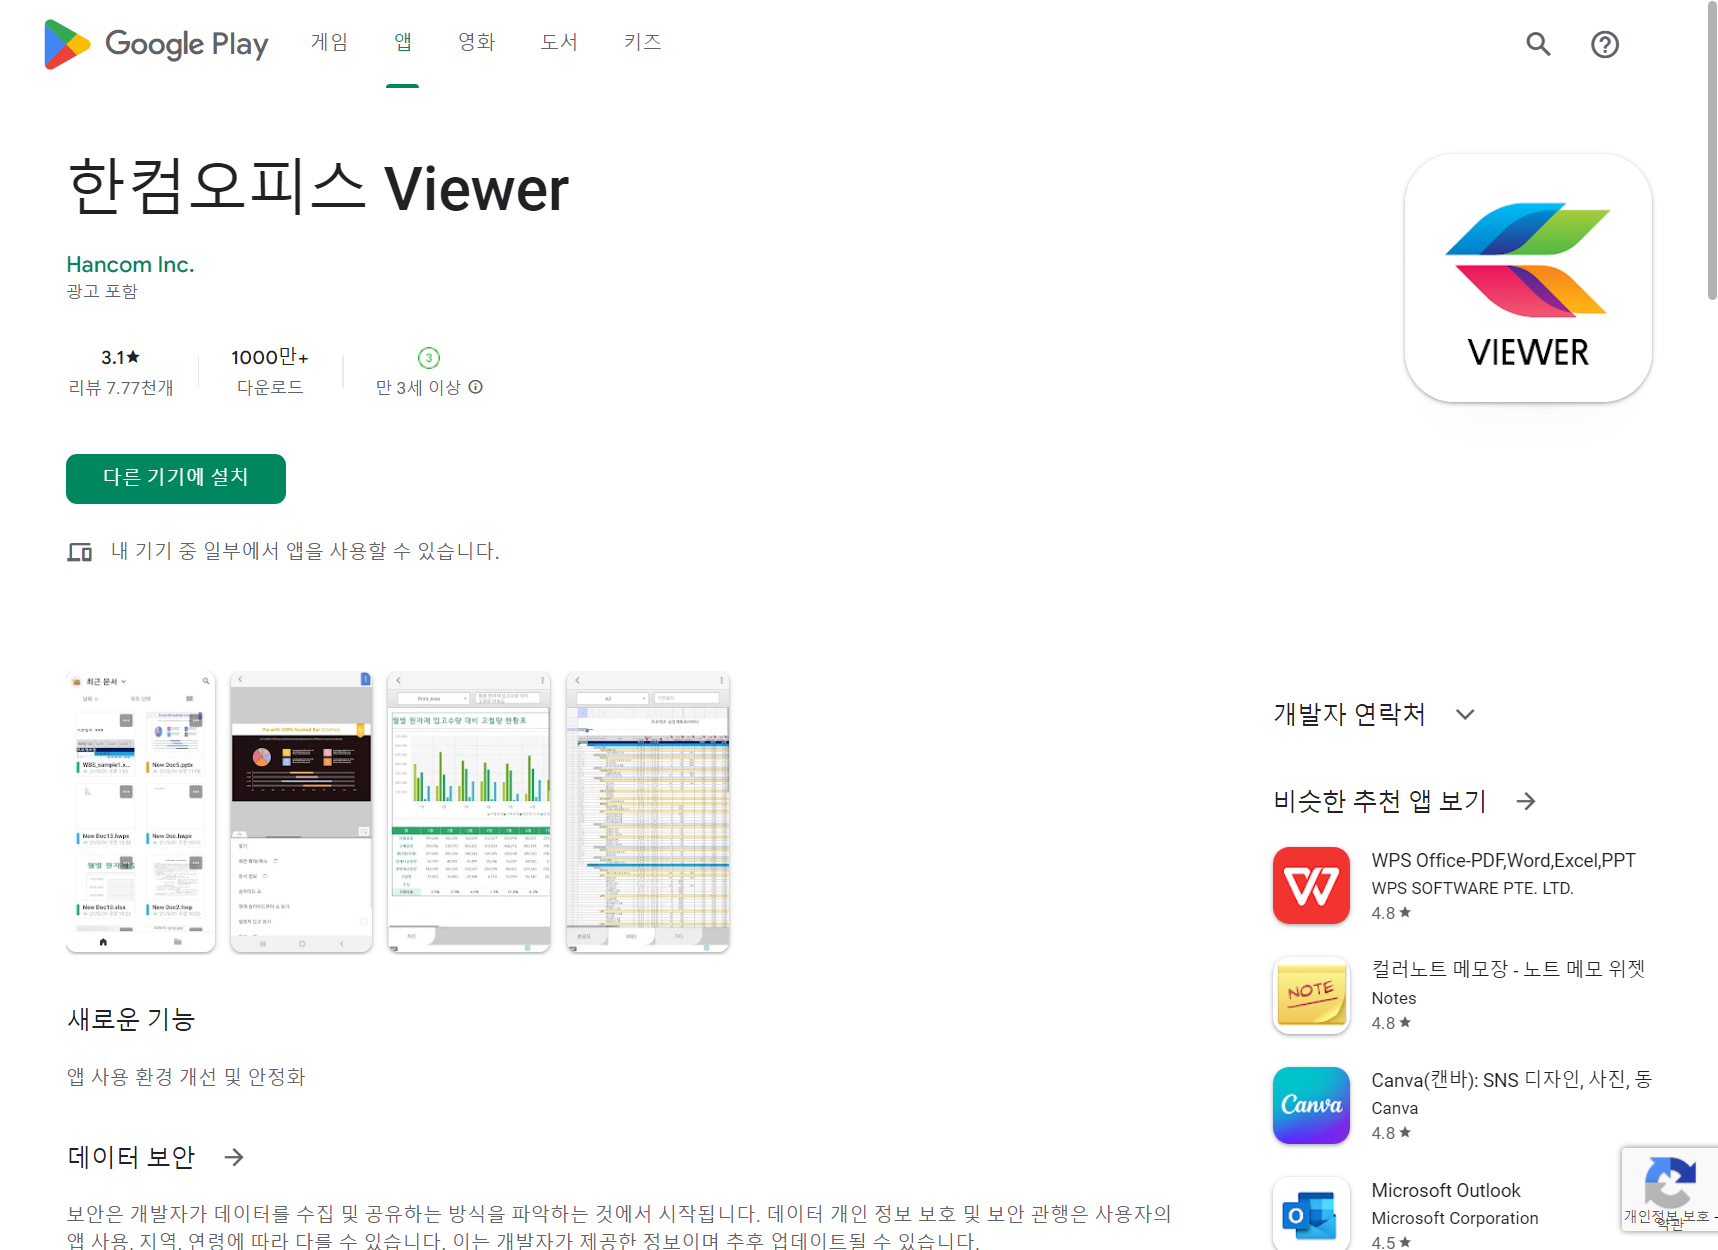The height and width of the screenshot is (1250, 1718).
Task: Click the 리뷰 7.77천개 text
Action: click(121, 387)
